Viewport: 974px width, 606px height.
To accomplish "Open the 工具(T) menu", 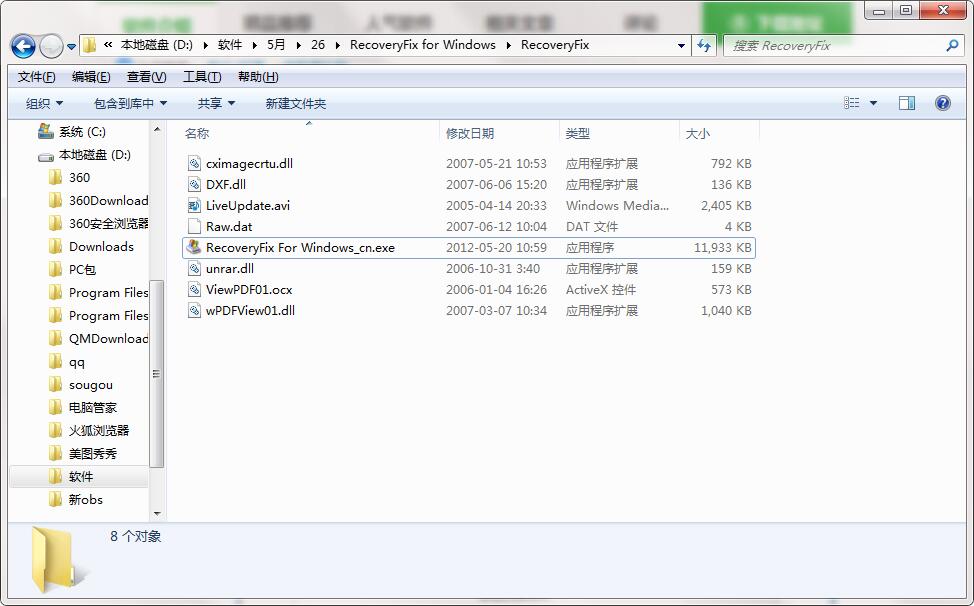I will click(202, 77).
